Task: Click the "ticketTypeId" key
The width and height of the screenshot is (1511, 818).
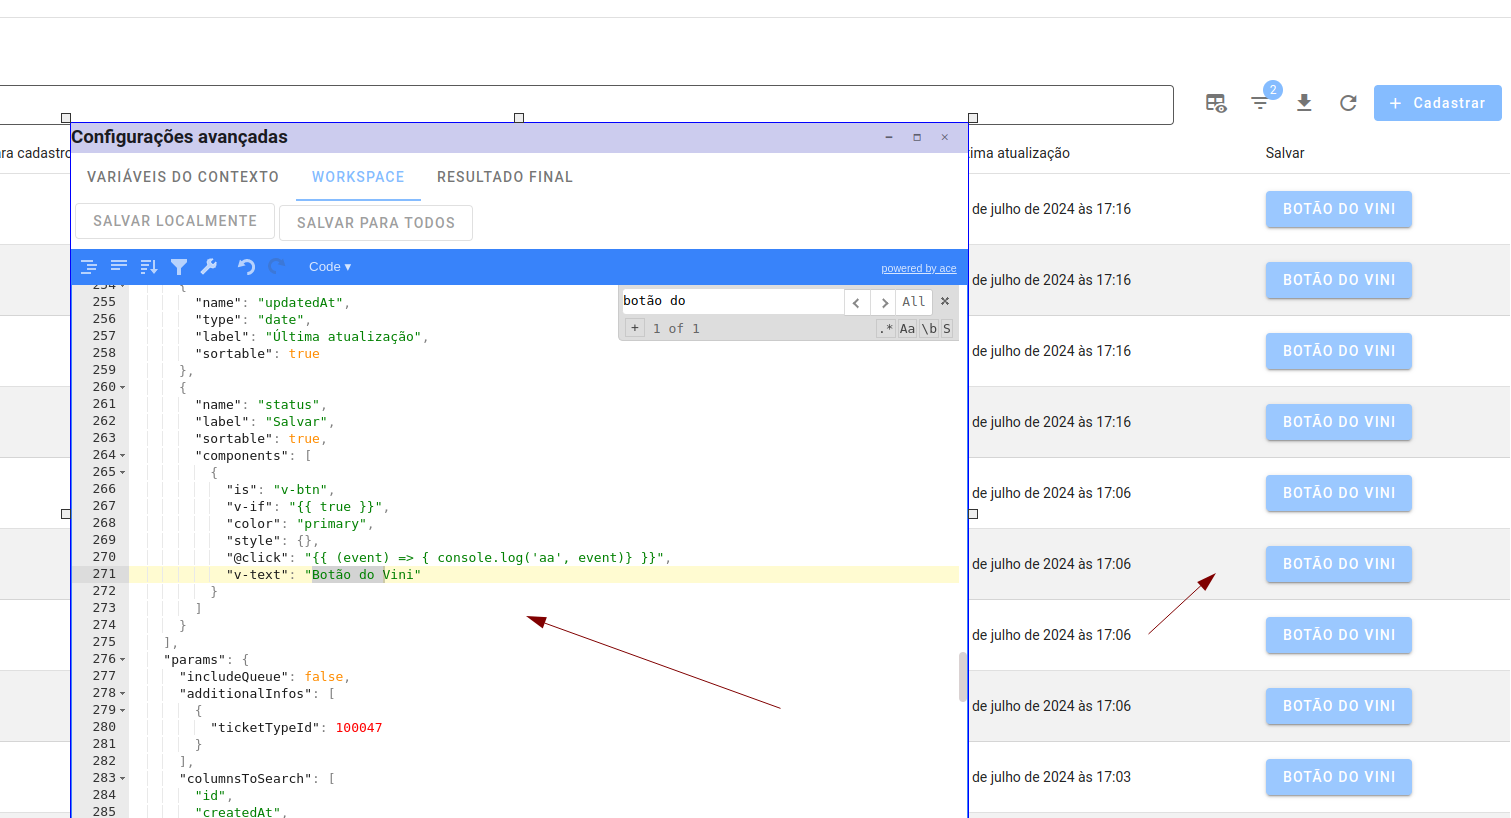Action: click(x=265, y=728)
